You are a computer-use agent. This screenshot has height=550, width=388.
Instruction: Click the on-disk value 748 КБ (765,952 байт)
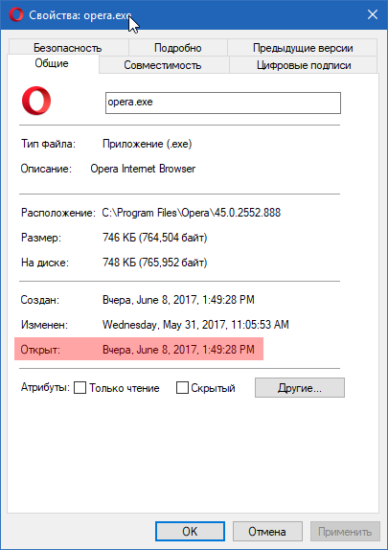[x=155, y=262]
